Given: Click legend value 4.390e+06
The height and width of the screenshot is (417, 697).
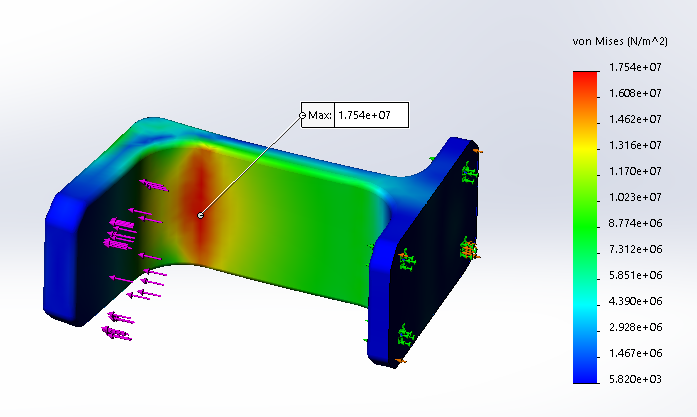Looking at the screenshot, I should (635, 301).
